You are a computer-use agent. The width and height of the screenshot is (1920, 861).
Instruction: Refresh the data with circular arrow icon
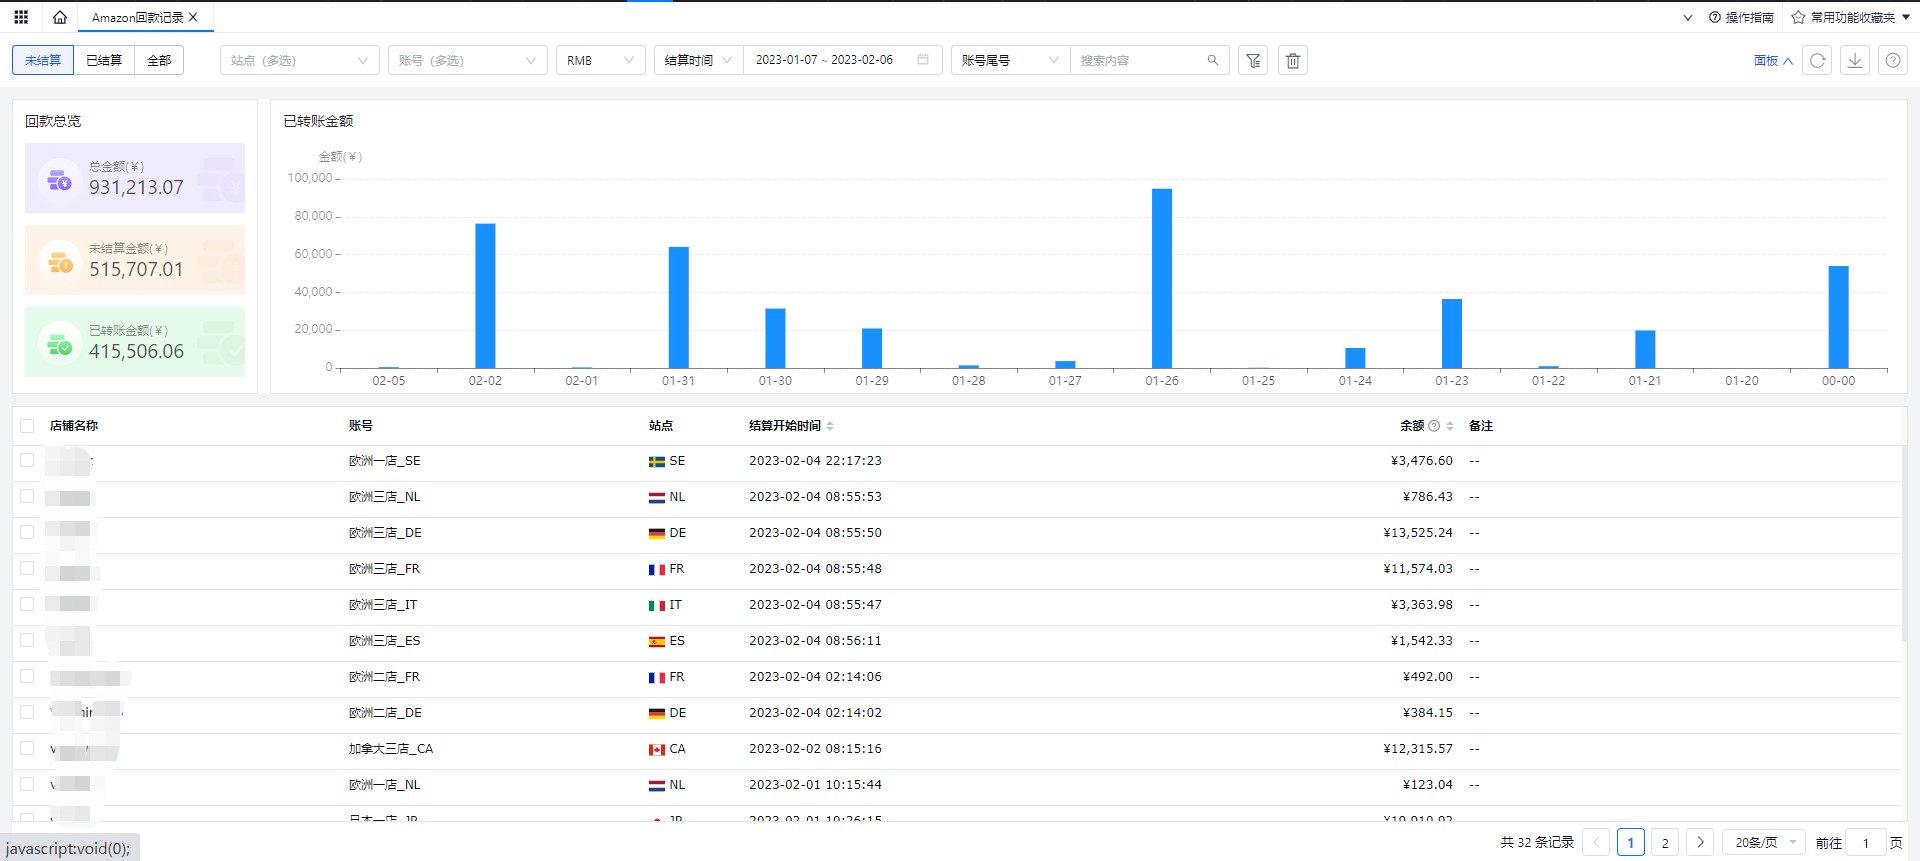1818,60
